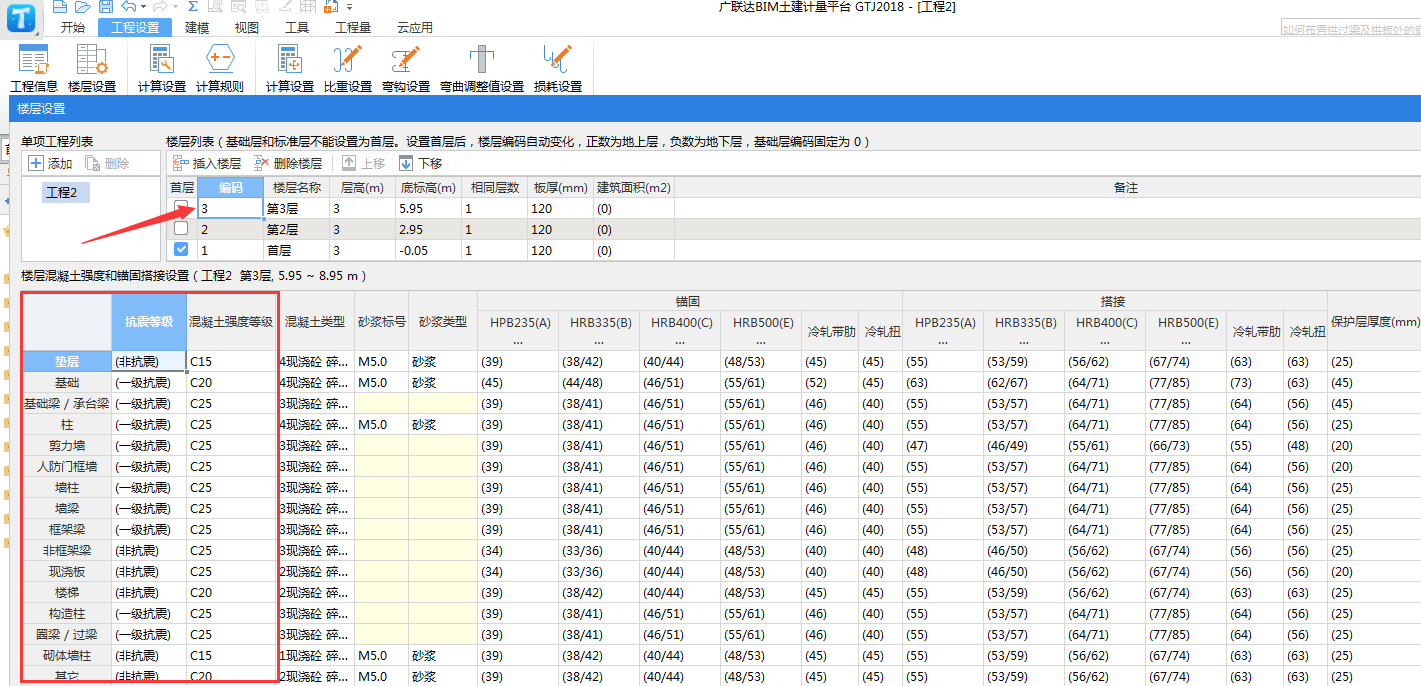Click the greyed 删除 button in project list
The height and width of the screenshot is (686, 1421).
click(x=107, y=163)
